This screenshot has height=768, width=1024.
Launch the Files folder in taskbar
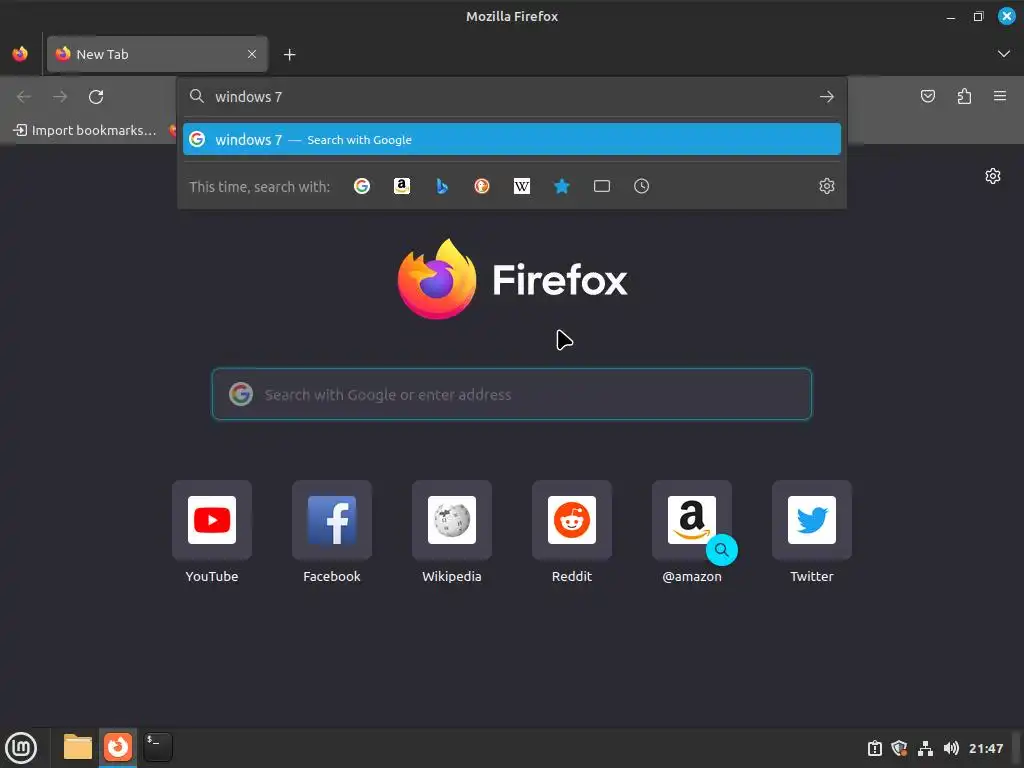tap(78, 747)
